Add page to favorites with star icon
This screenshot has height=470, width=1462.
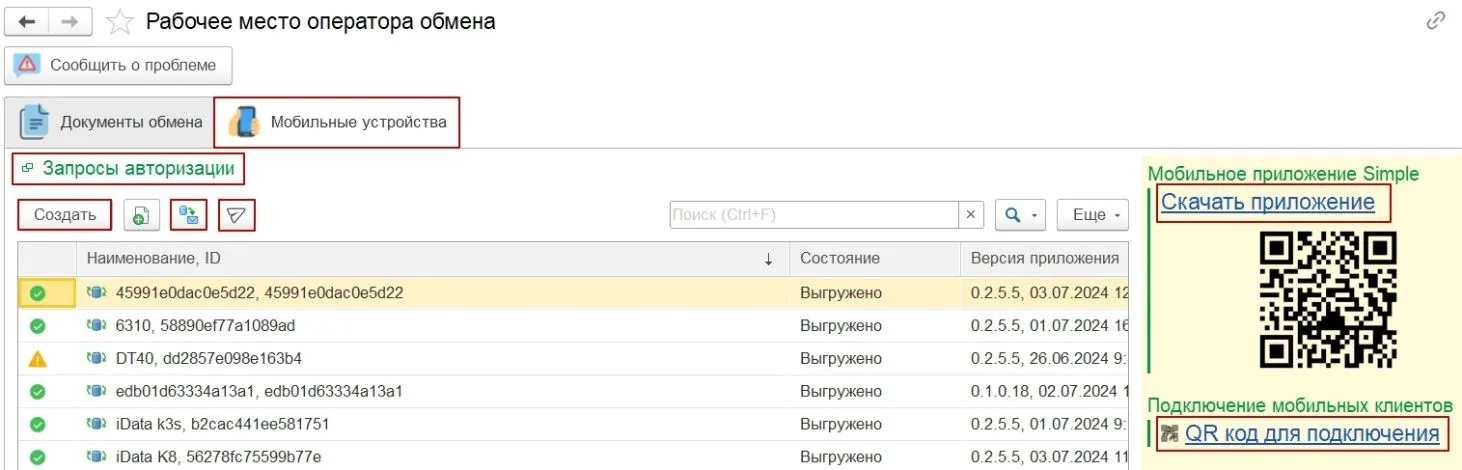click(120, 21)
